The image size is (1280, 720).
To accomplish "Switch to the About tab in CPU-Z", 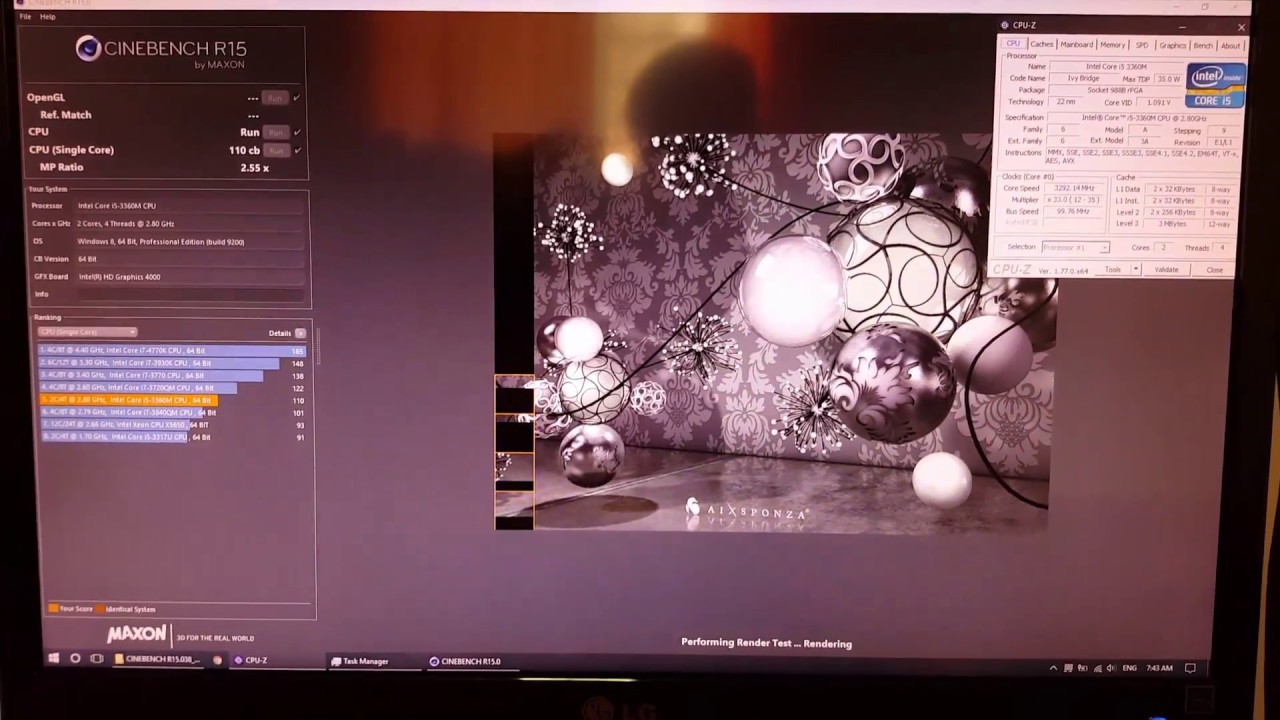I will click(1230, 45).
